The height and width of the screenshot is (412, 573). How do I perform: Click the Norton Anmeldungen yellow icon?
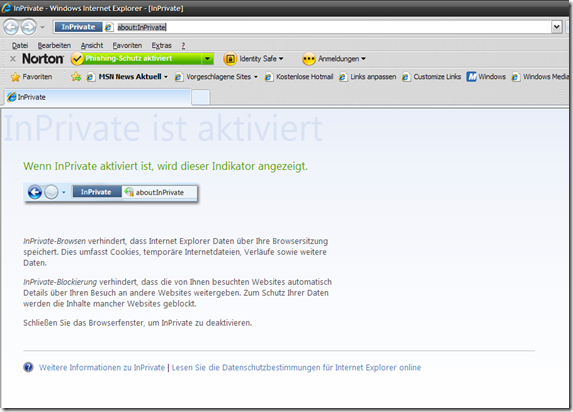[309, 59]
